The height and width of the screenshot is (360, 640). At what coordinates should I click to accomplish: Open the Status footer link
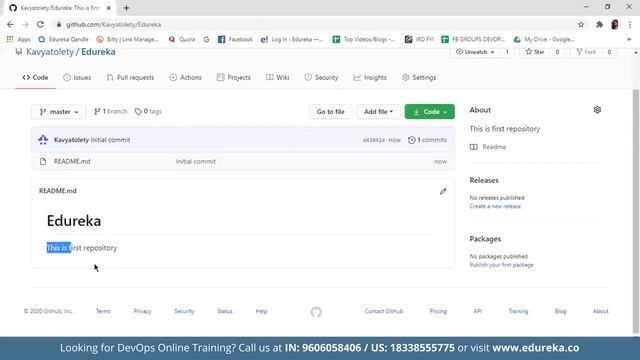coord(224,311)
